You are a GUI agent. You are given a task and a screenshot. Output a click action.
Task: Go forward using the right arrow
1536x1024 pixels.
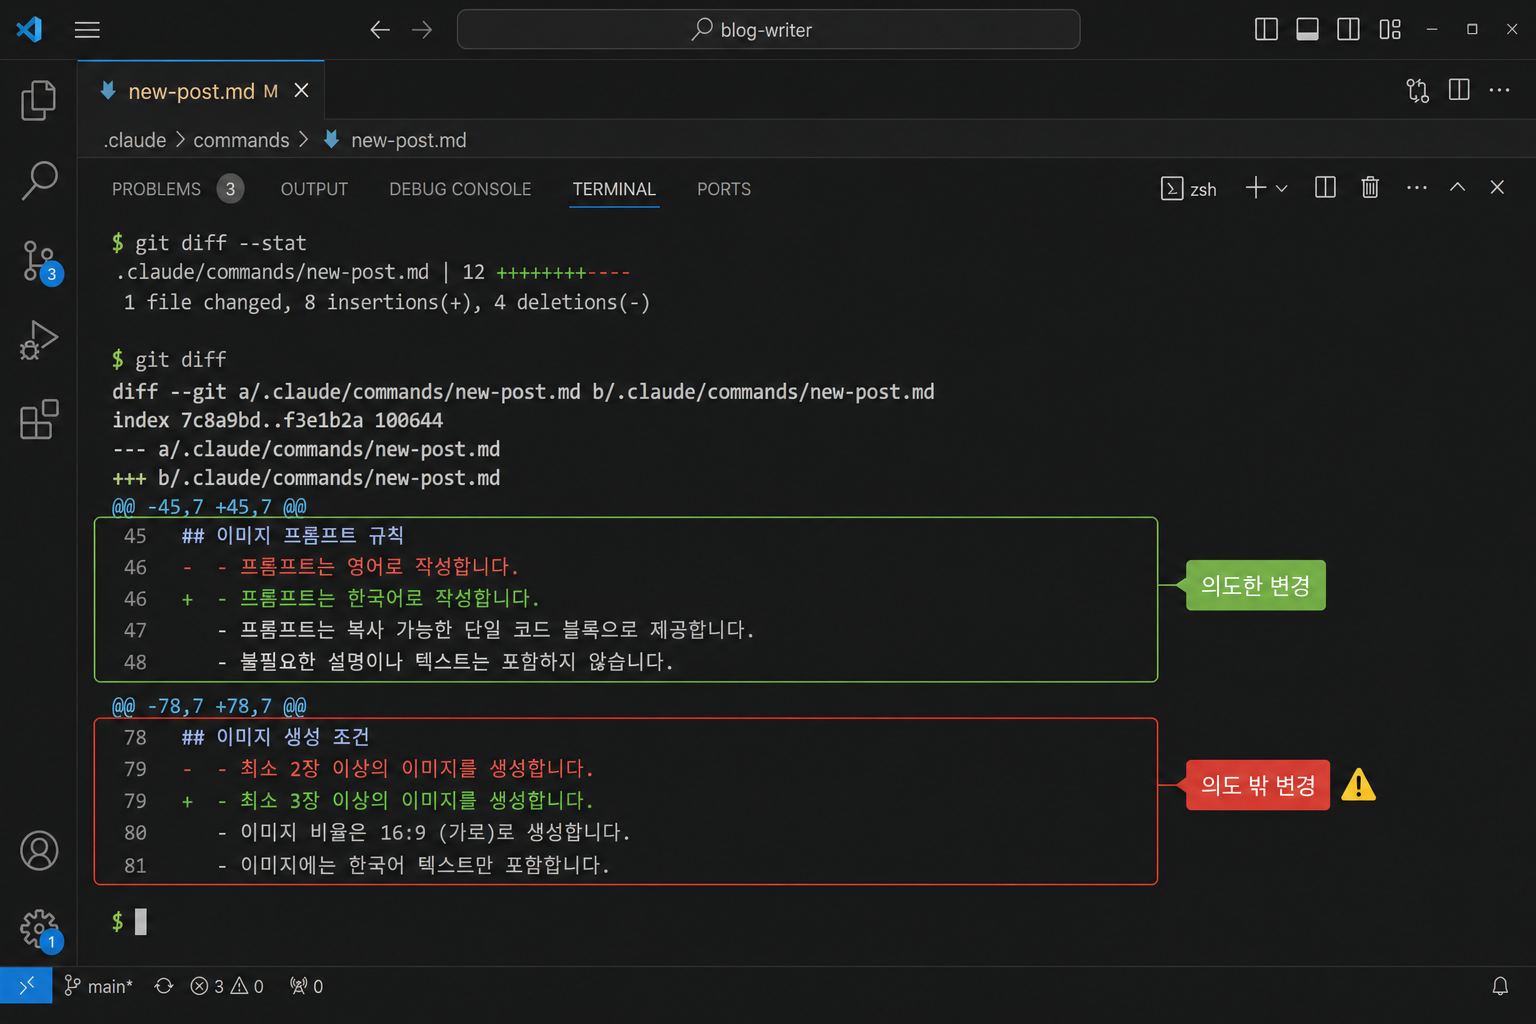[422, 30]
